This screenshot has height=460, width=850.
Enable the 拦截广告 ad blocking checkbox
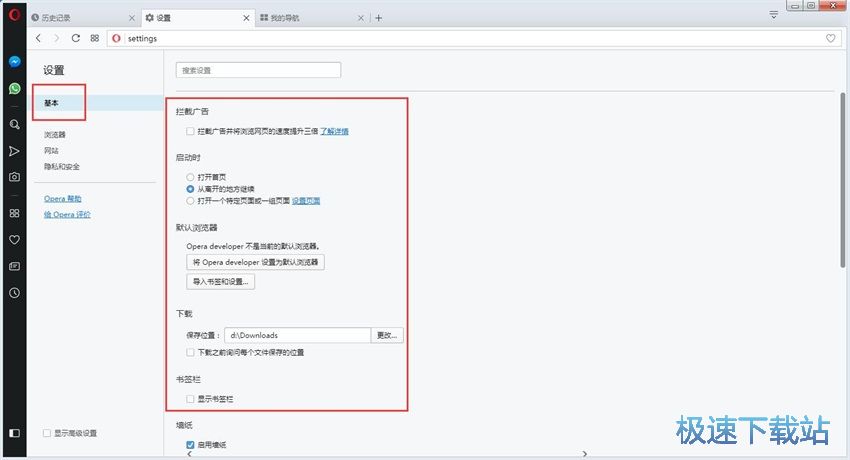pyautogui.click(x=190, y=131)
